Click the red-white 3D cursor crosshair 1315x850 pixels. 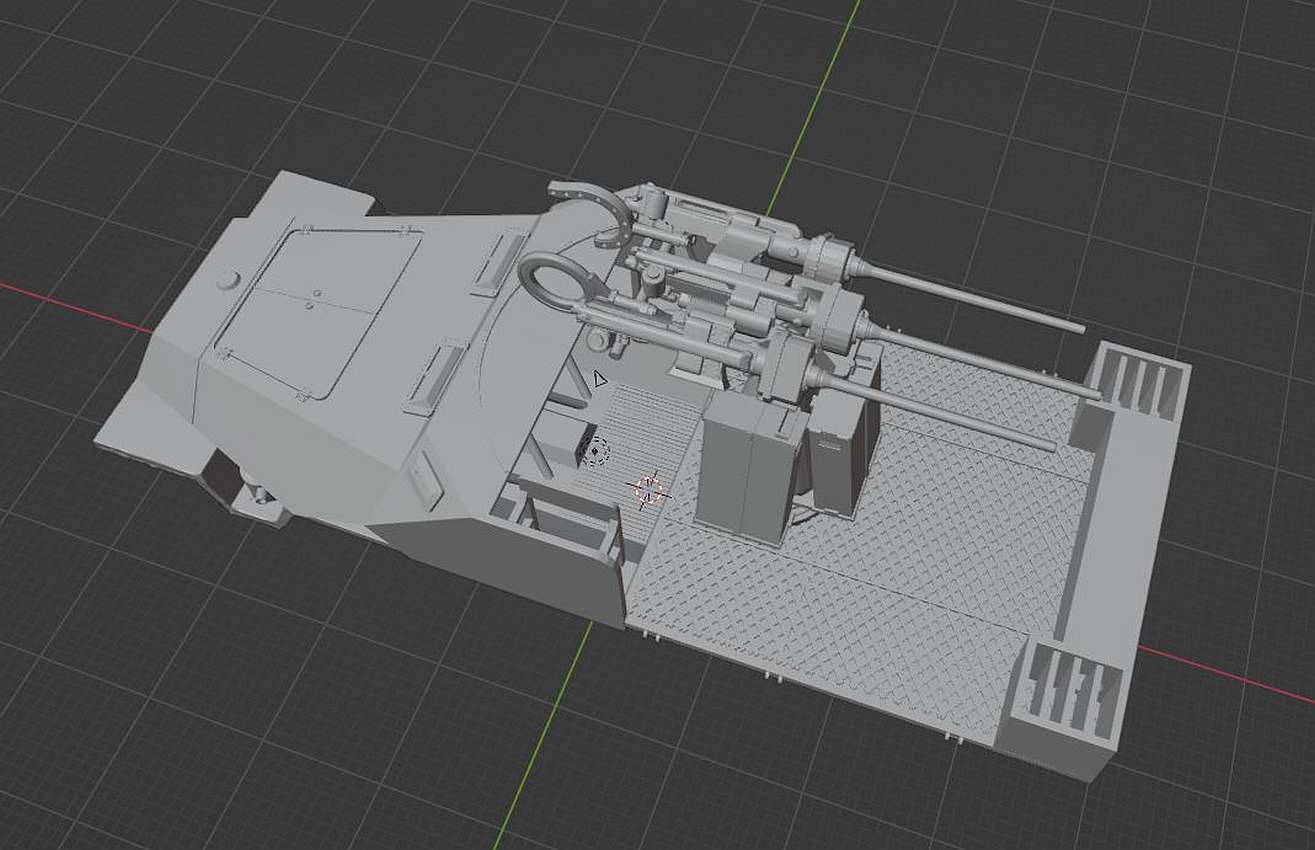point(649,488)
